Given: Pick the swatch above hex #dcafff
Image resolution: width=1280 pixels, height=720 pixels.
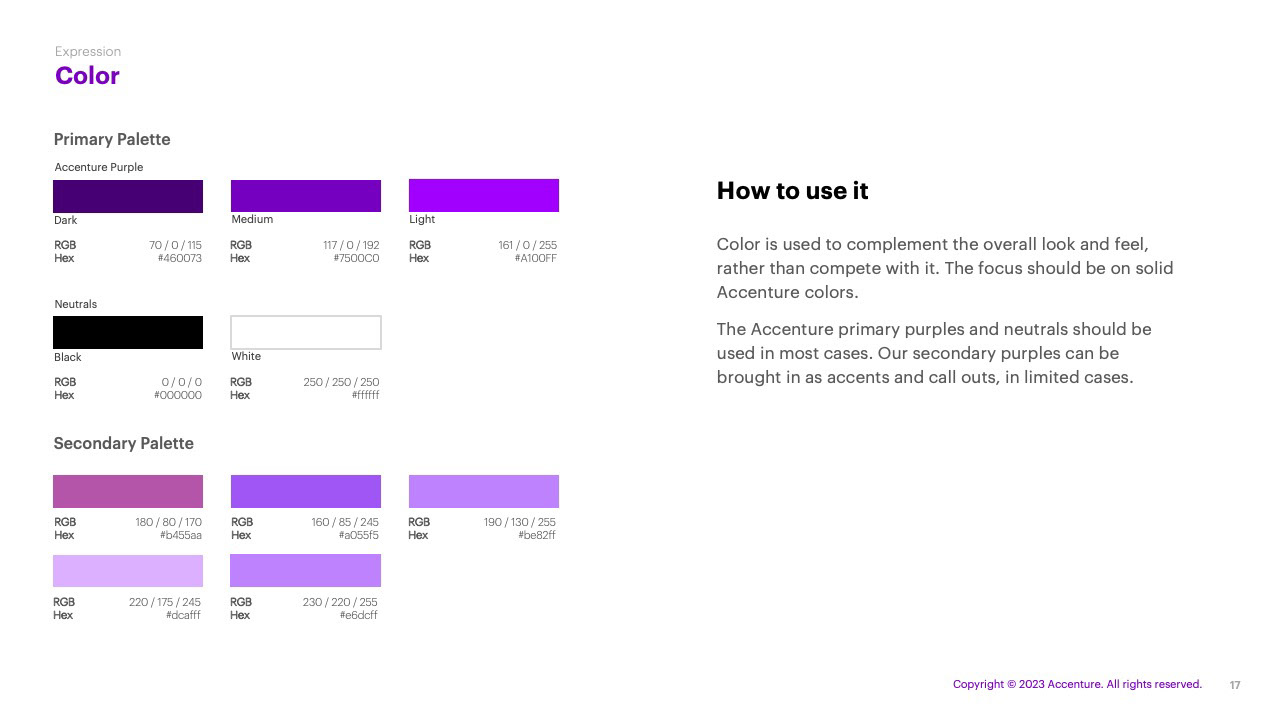Looking at the screenshot, I should click(128, 571).
